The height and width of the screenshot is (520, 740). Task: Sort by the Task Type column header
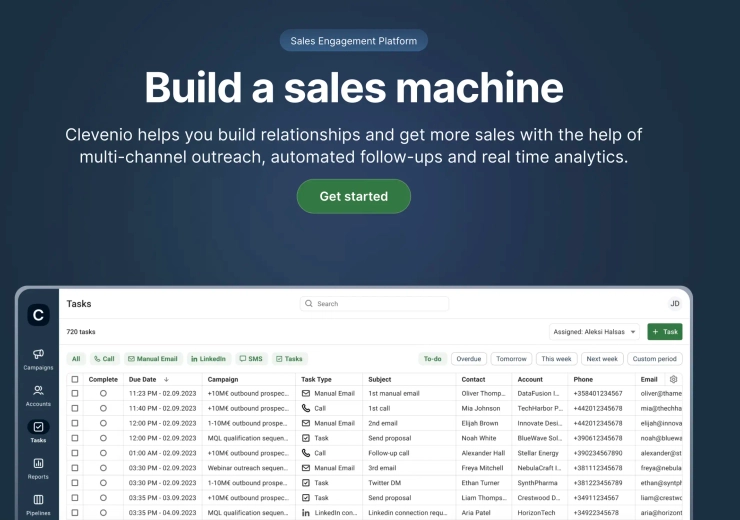pyautogui.click(x=316, y=379)
